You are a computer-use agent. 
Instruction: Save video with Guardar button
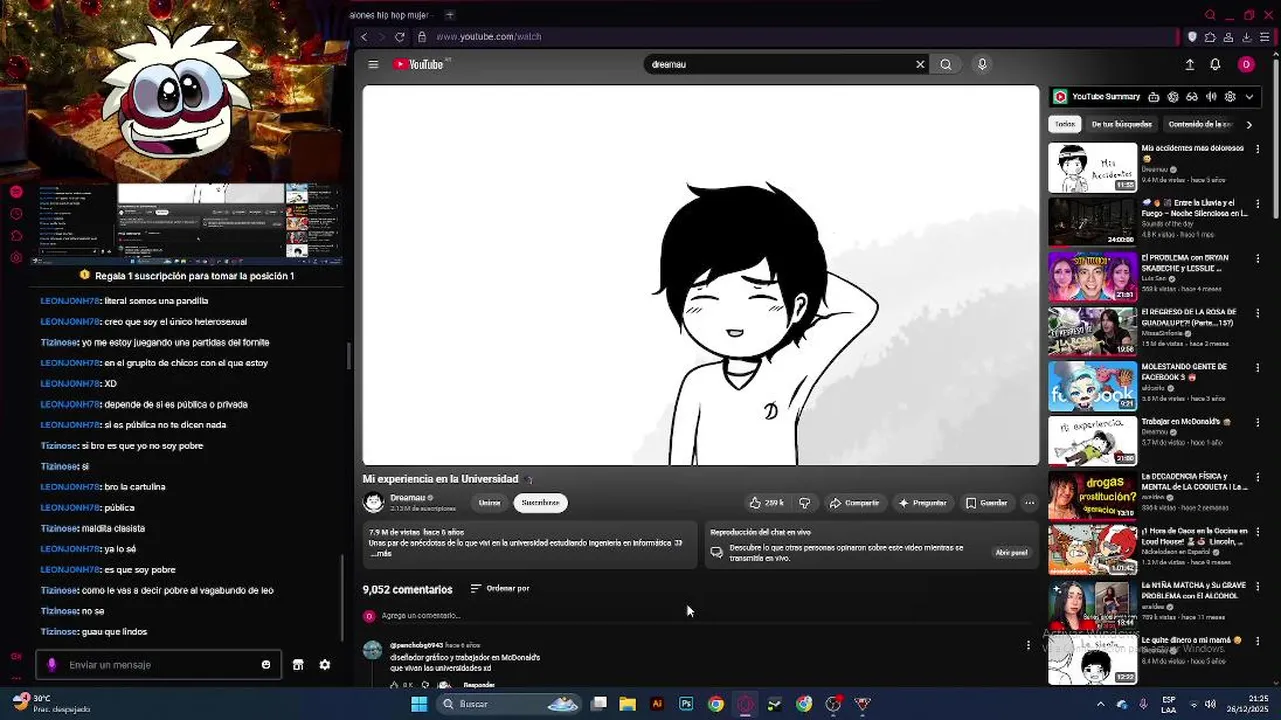pyautogui.click(x=987, y=503)
